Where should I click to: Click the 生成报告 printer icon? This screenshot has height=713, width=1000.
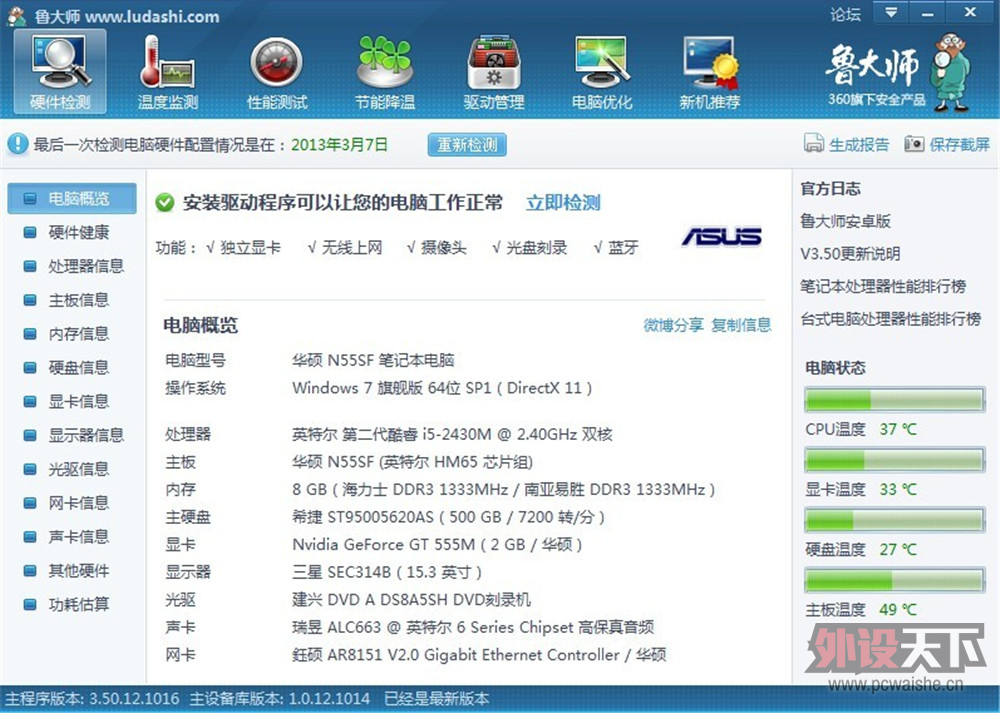[x=813, y=143]
